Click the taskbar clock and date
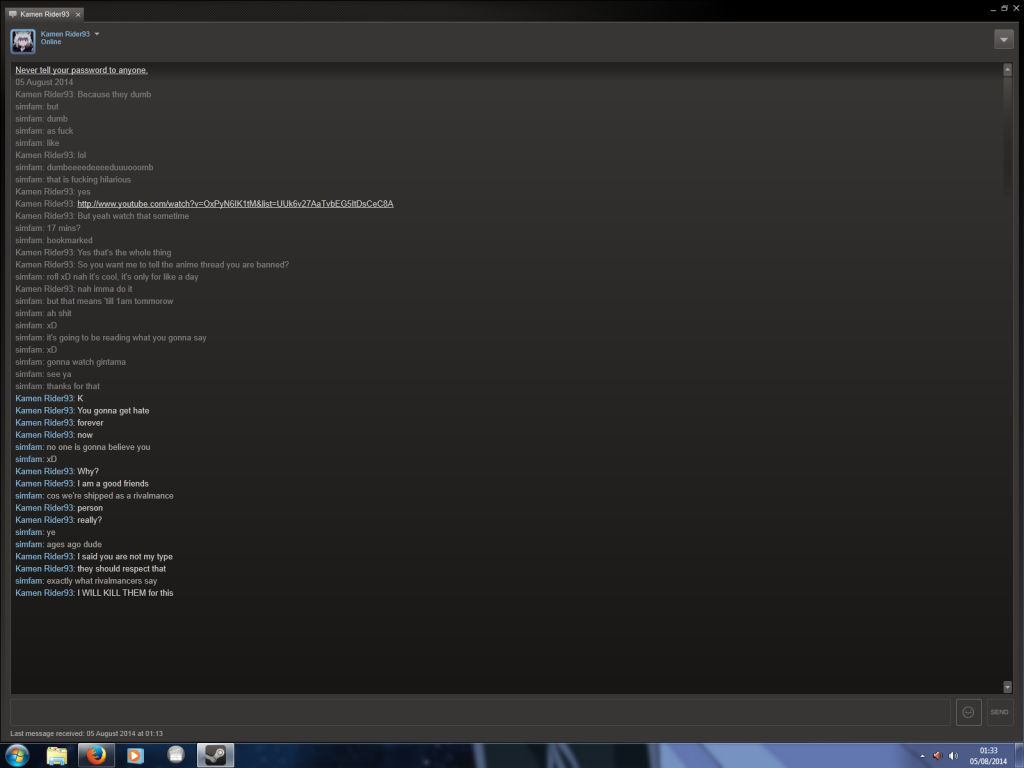 point(988,755)
